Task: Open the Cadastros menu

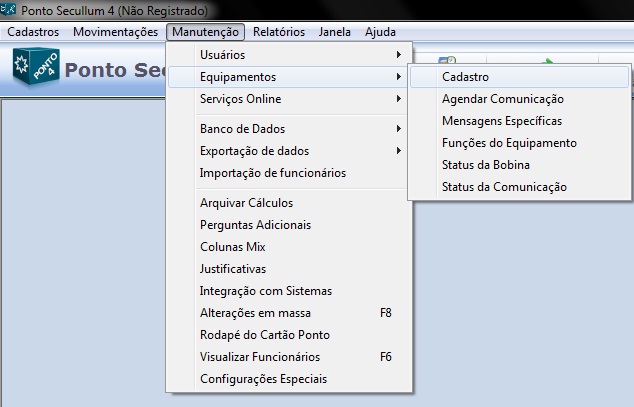Action: pos(33,32)
